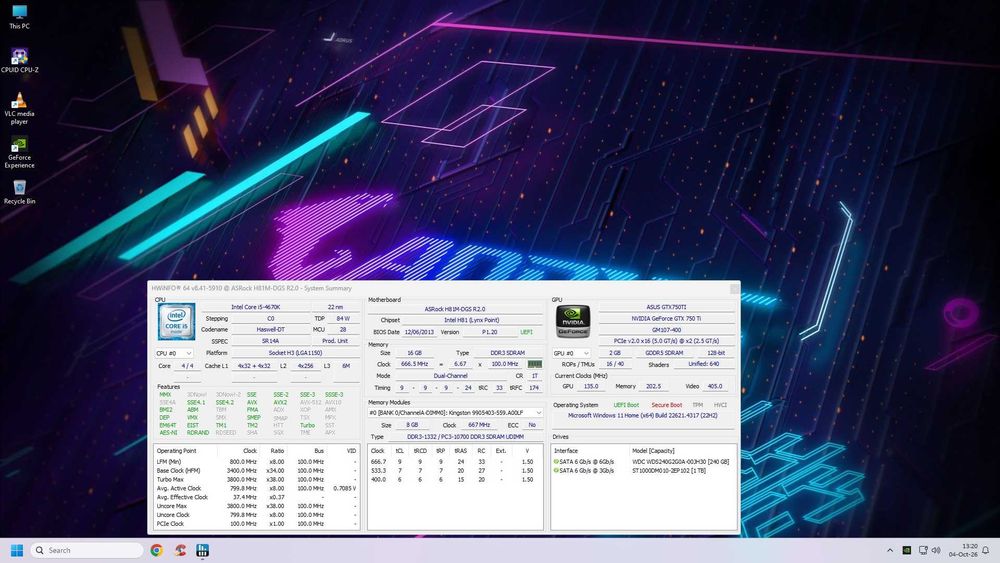Click the Intel H81 (Lynx Point) chipset
The width and height of the screenshot is (1000, 563).
pyautogui.click(x=472, y=320)
